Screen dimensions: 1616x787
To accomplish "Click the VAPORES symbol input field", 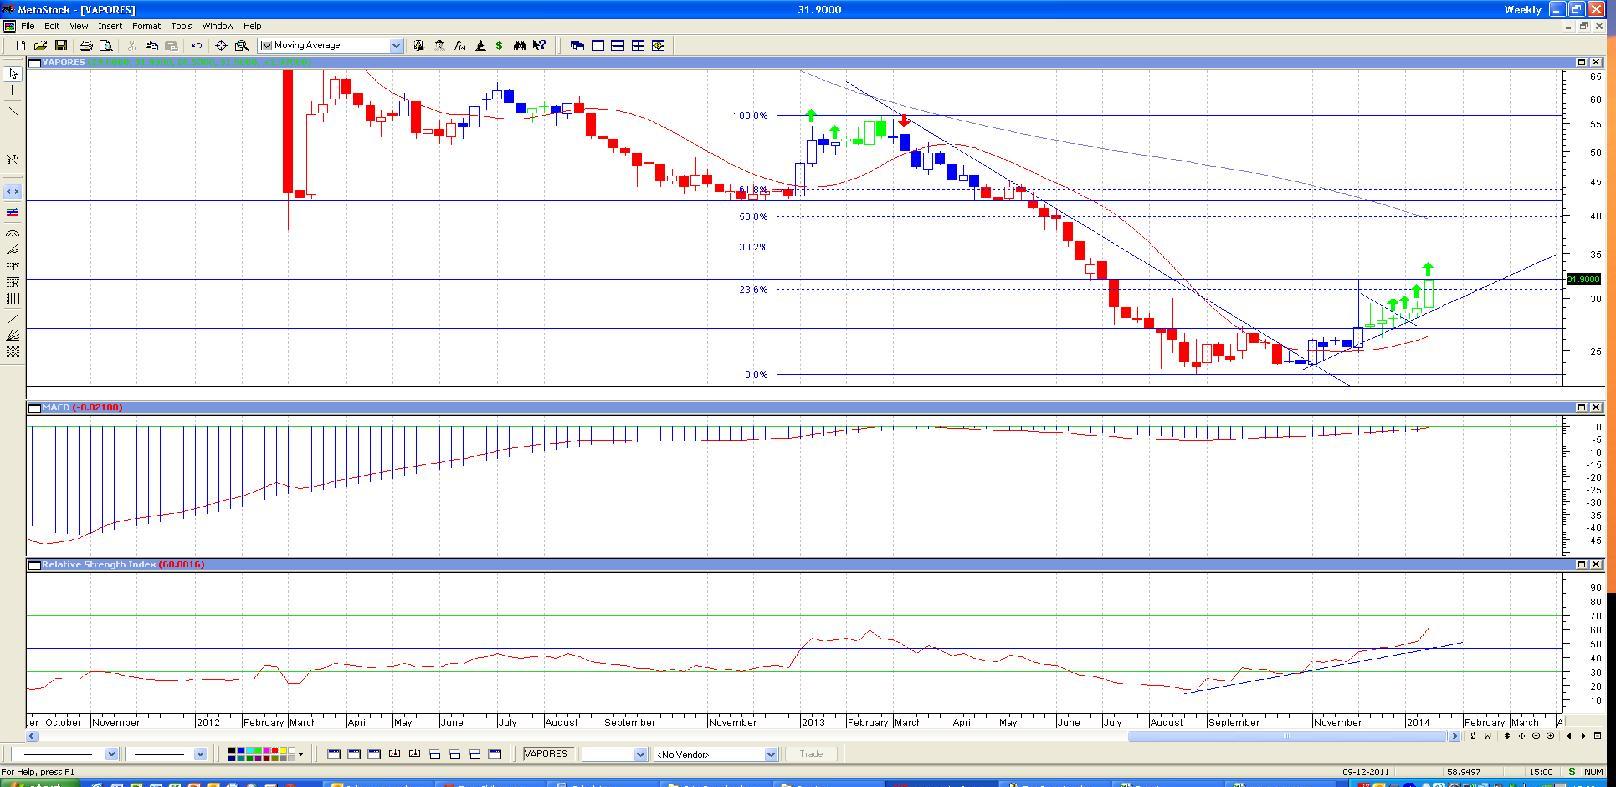I will pyautogui.click(x=550, y=754).
